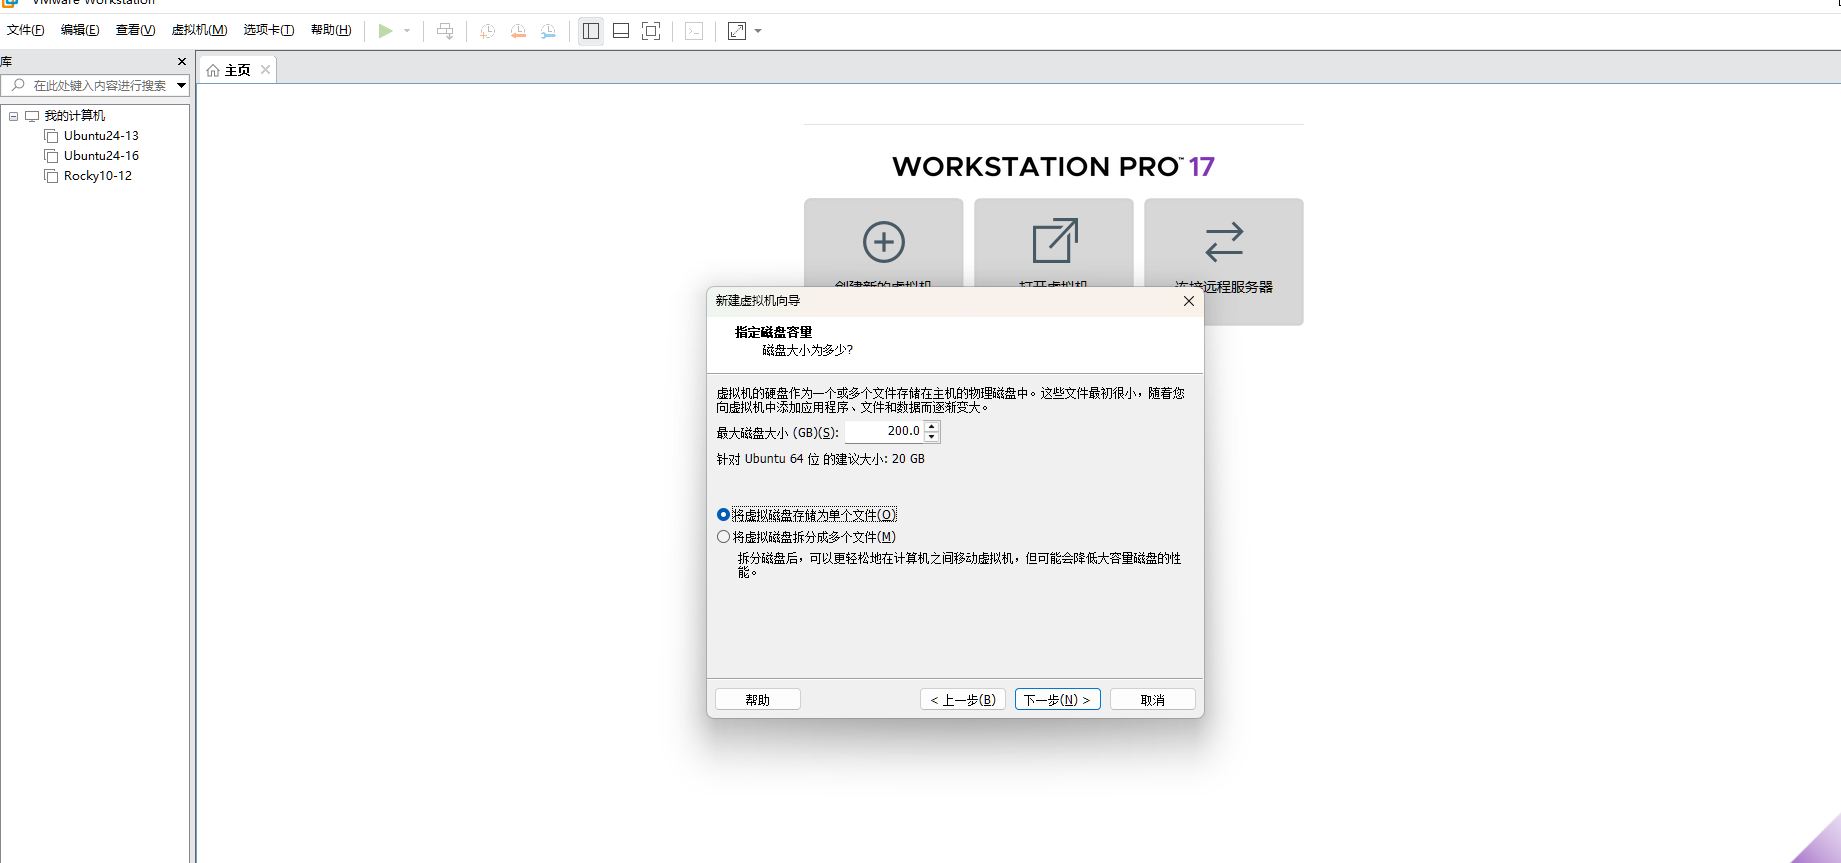Open the 编辑(E) menu
The image size is (1841, 863).
pyautogui.click(x=80, y=30)
